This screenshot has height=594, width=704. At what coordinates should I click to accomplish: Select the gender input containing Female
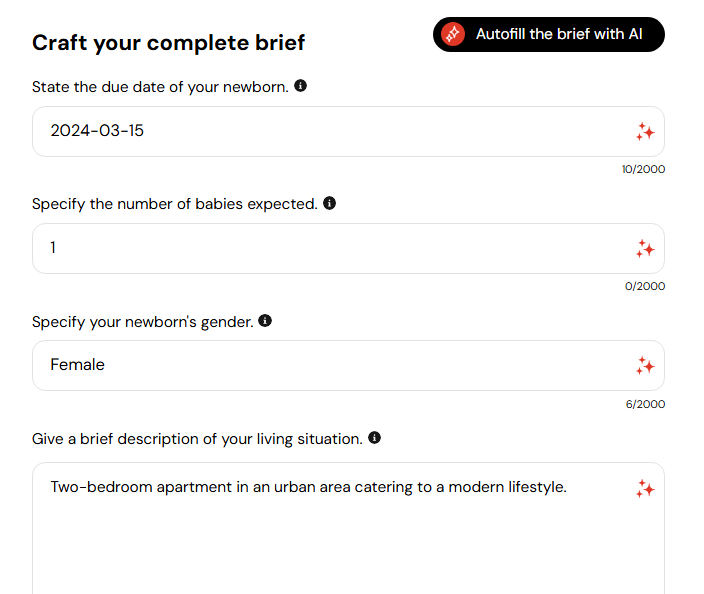348,365
